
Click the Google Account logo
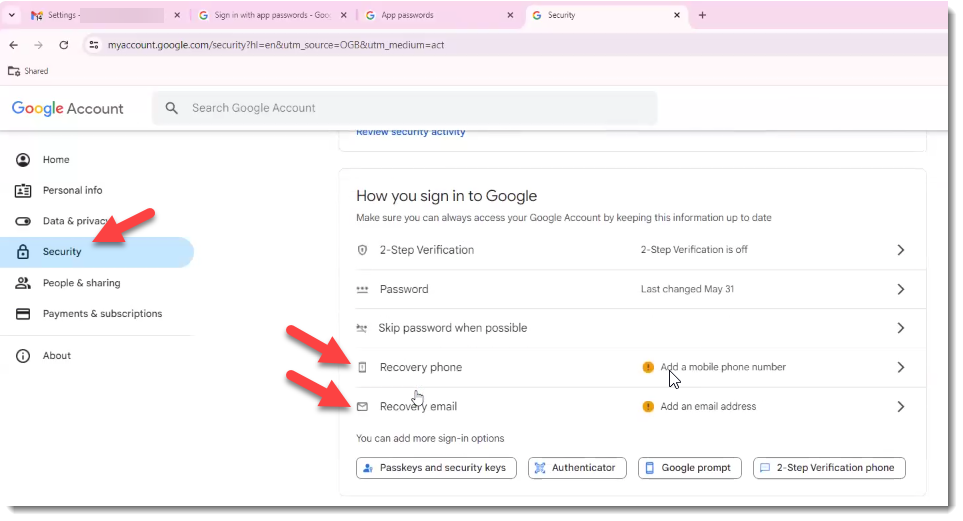[x=68, y=108]
